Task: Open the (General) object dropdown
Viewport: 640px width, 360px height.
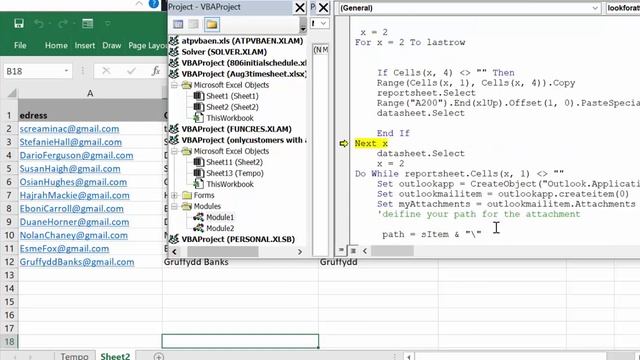Action: click(595, 8)
